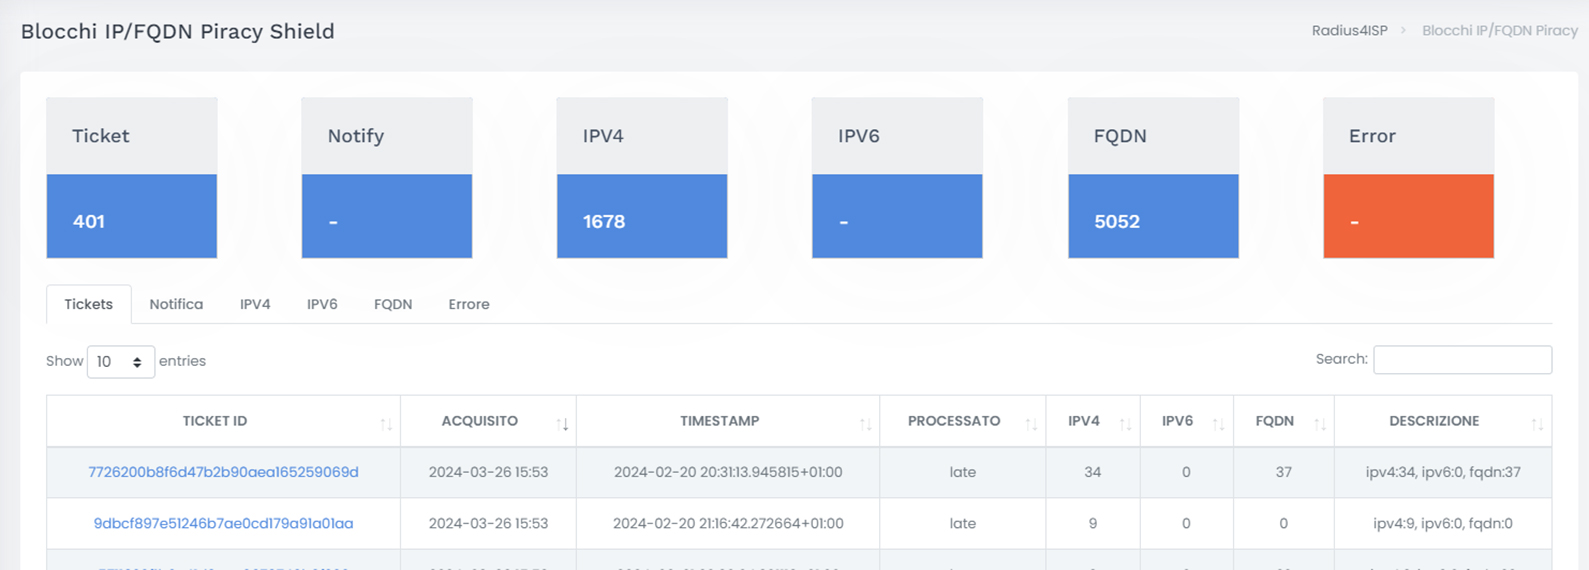Screen dimensions: 1589x570
Task: Click description ipv4:34, ipv6:0, fqdn:37
Action: point(1443,472)
